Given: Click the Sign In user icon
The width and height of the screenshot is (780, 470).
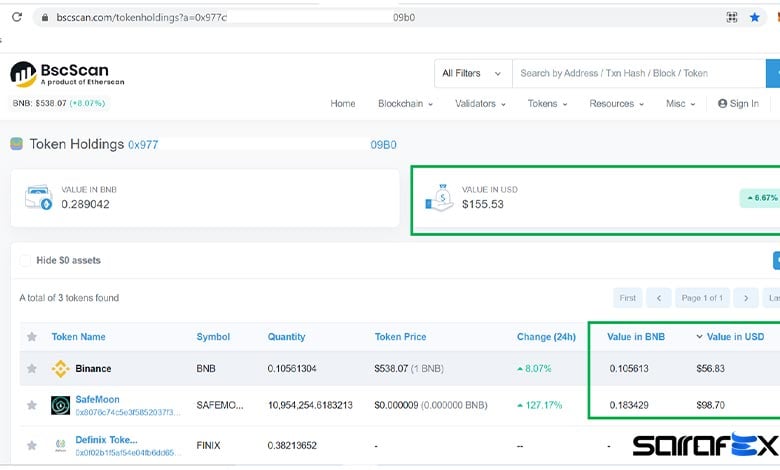Looking at the screenshot, I should pyautogui.click(x=722, y=103).
